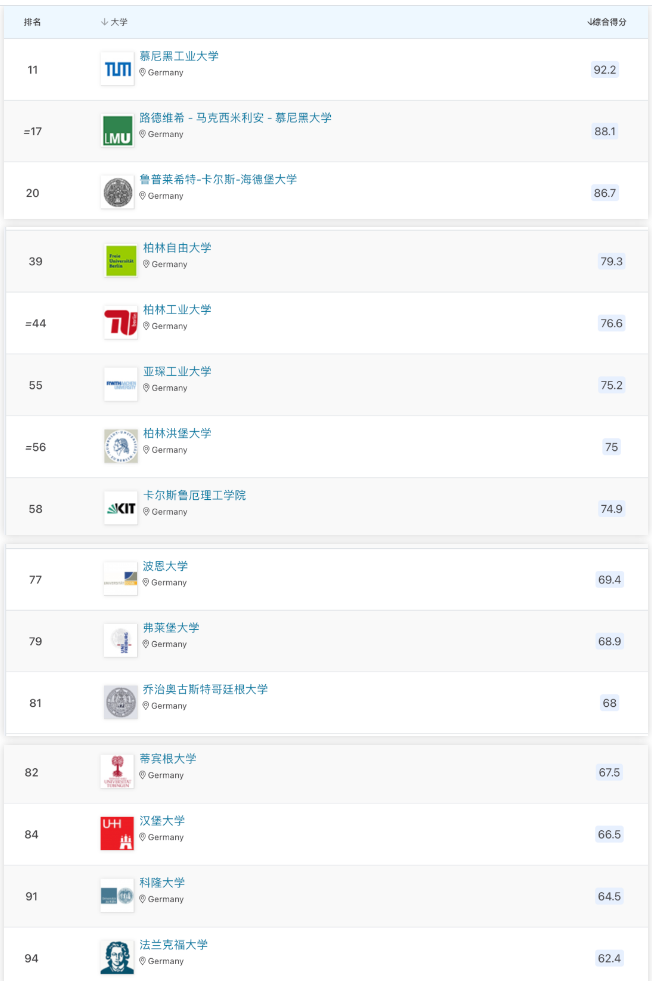Click the TUM university logo
652x981 pixels.
[x=118, y=69]
